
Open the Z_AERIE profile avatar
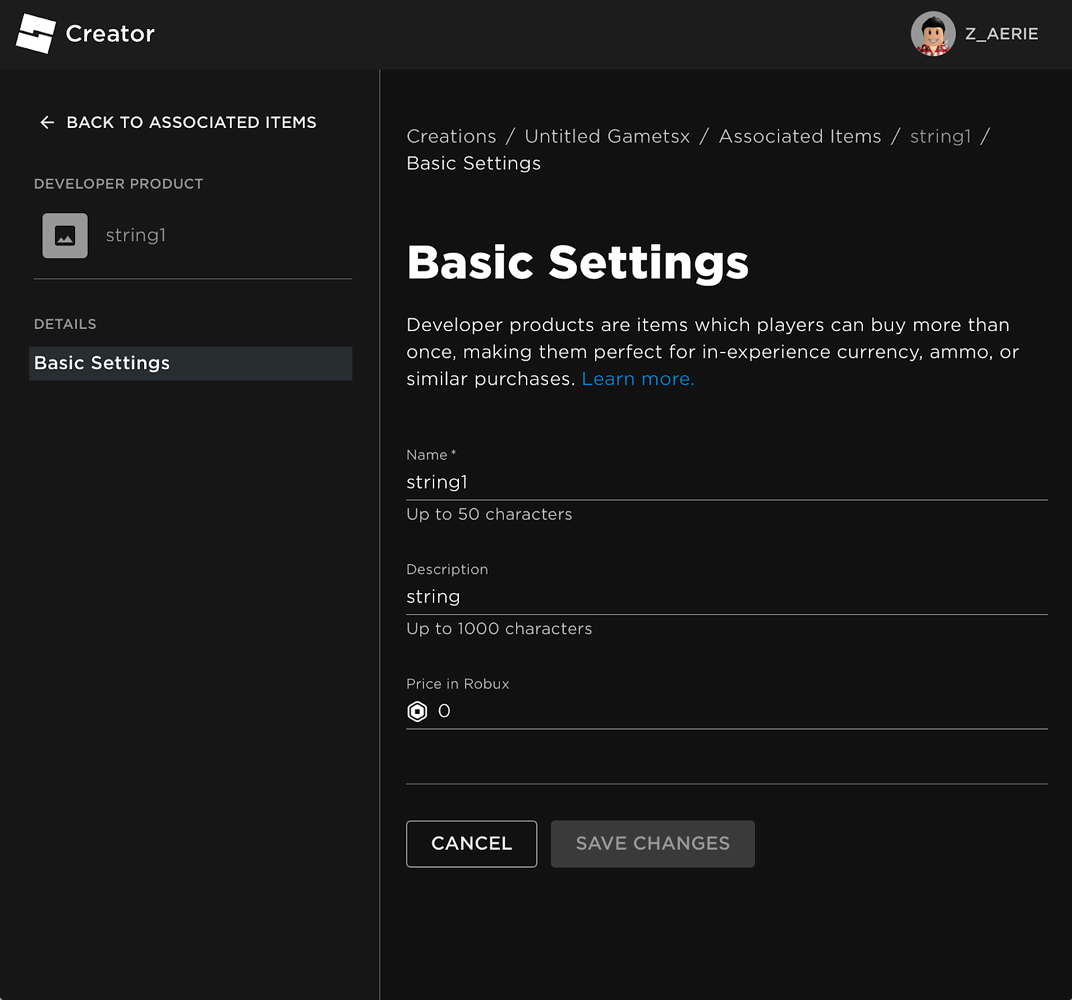933,33
